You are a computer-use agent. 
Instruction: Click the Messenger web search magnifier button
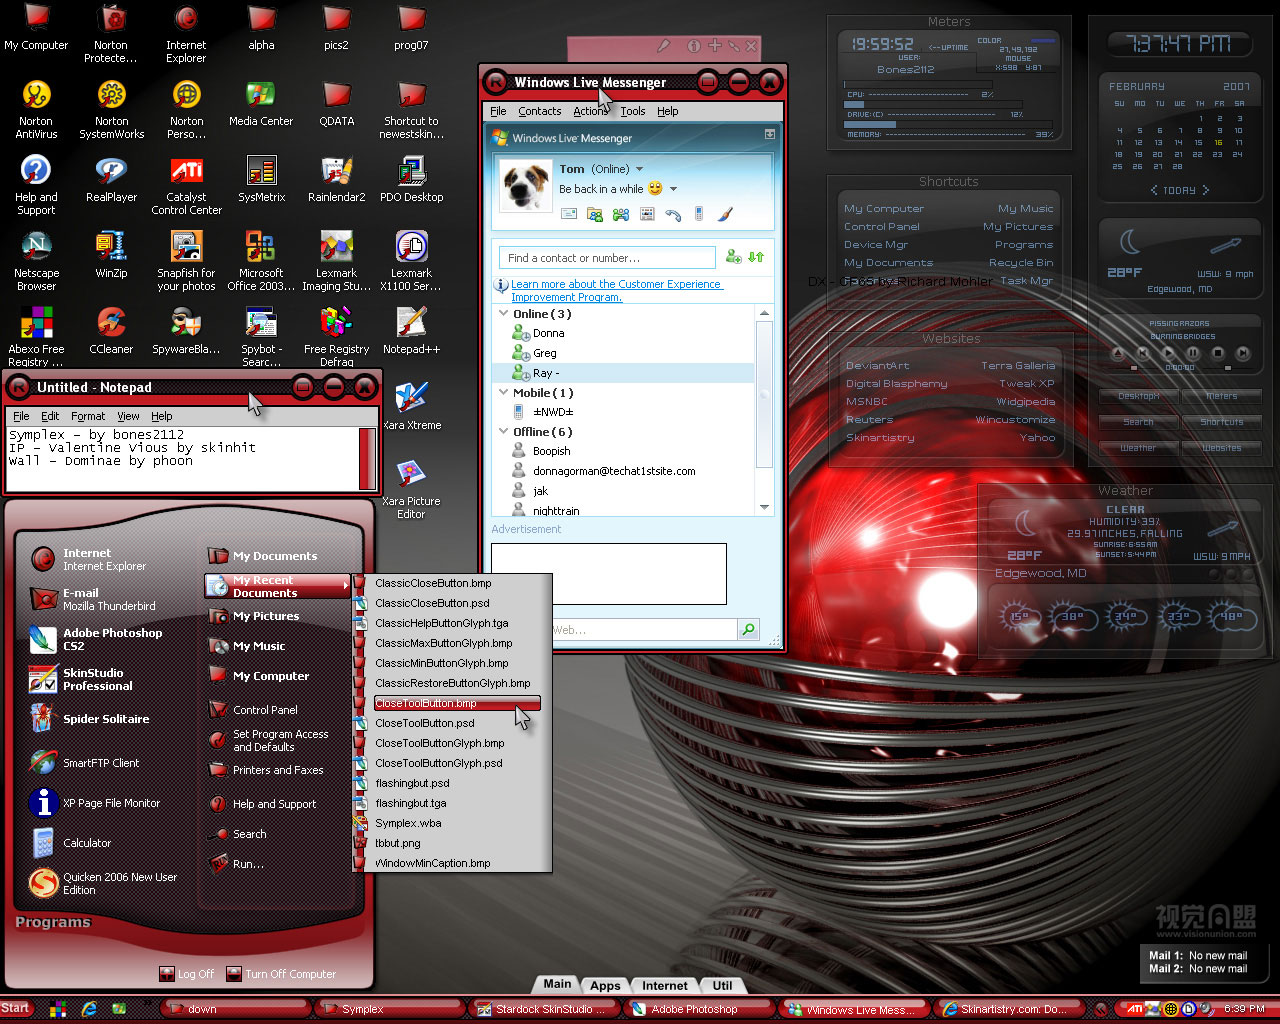click(748, 629)
